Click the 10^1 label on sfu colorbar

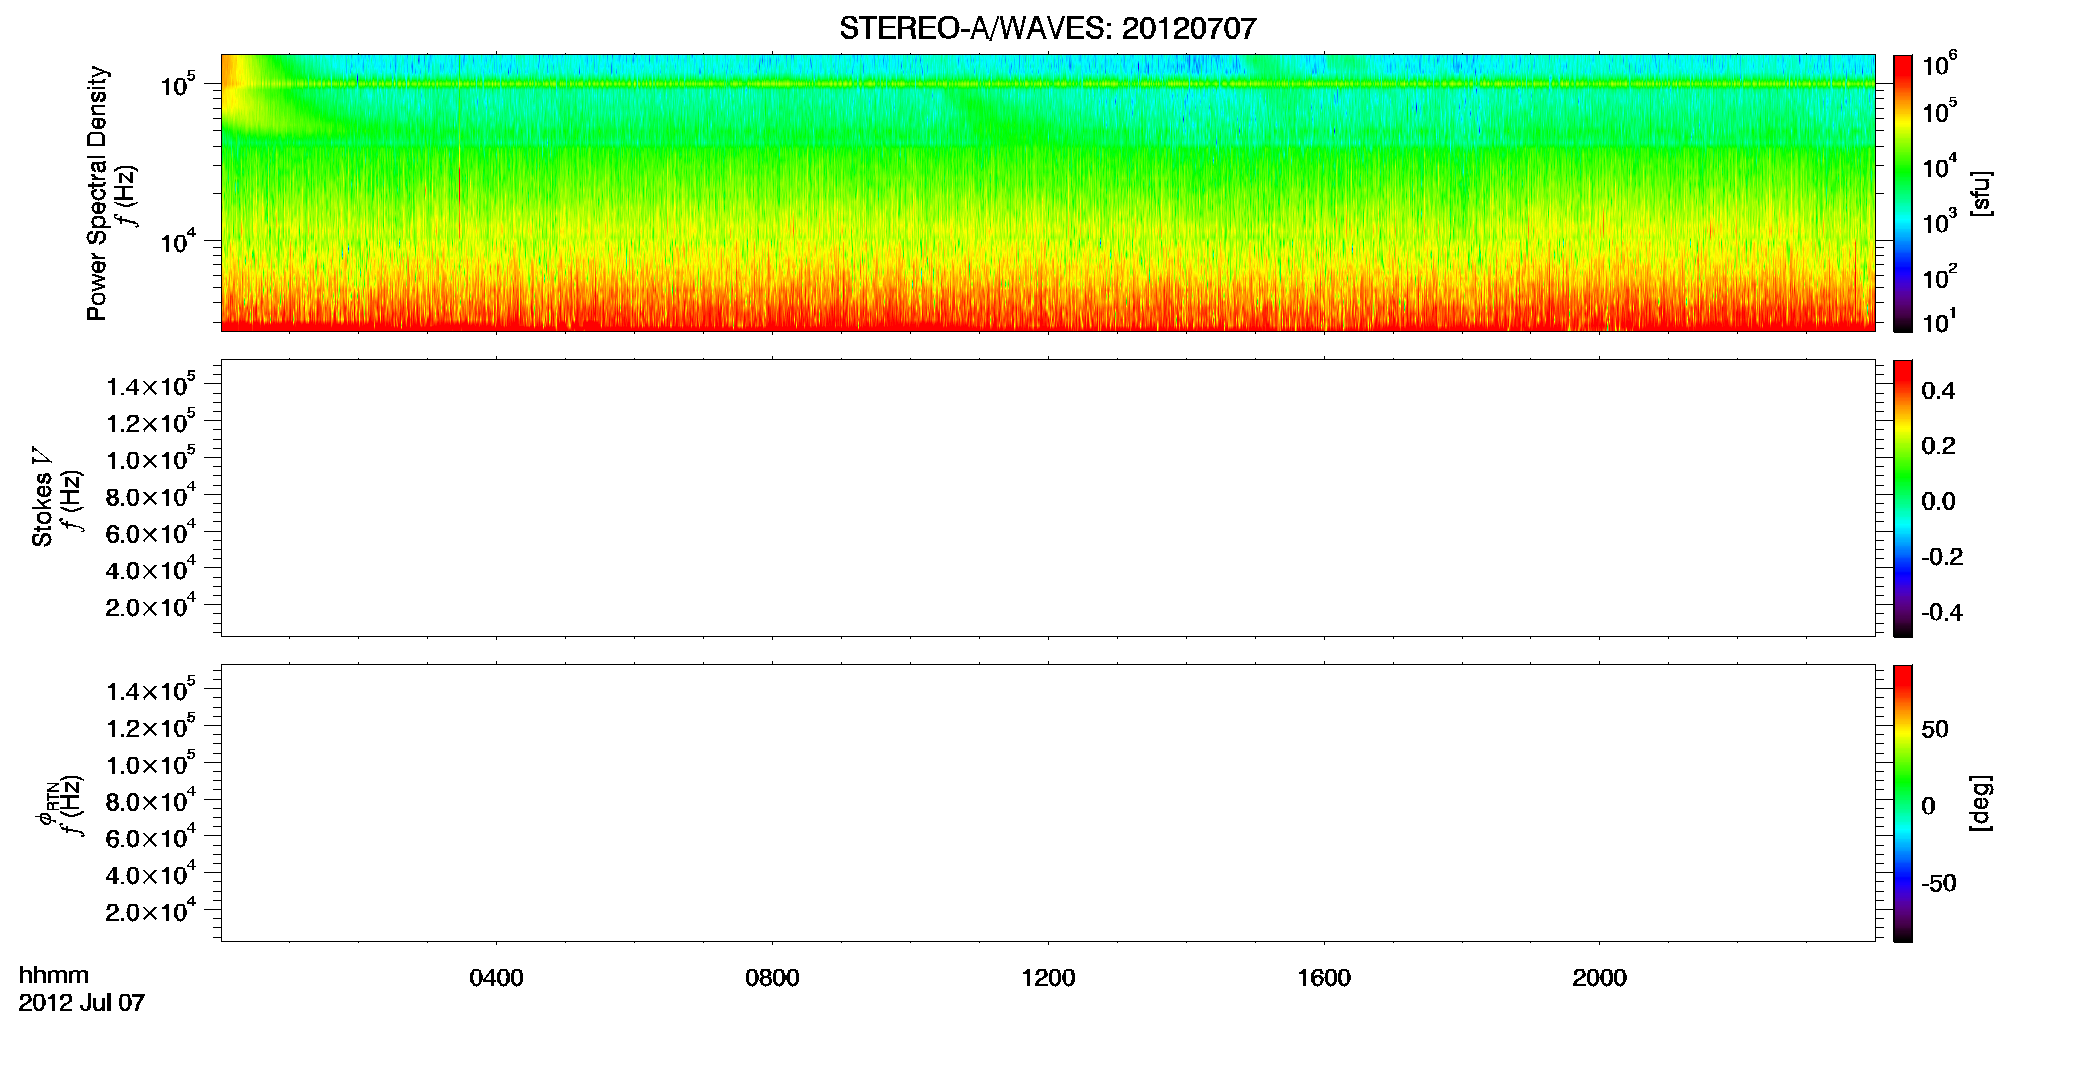(x=1940, y=321)
